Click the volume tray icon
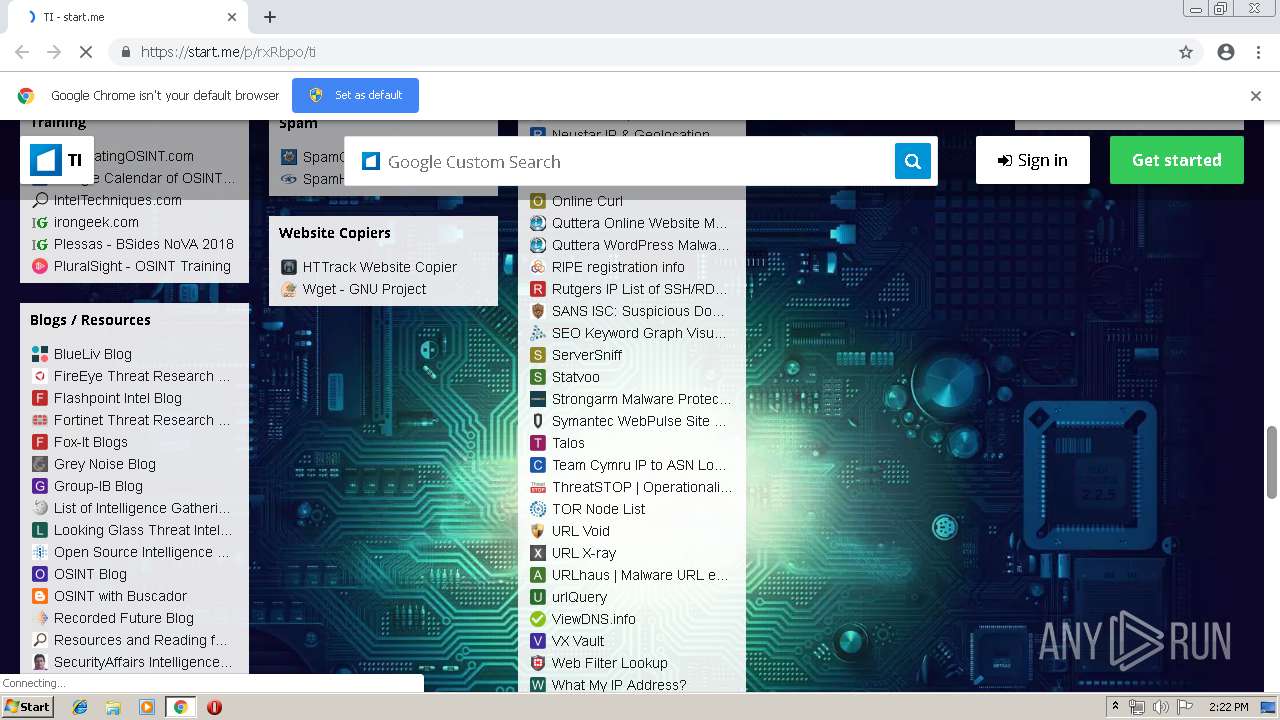The height and width of the screenshot is (720, 1280). pos(1161,707)
